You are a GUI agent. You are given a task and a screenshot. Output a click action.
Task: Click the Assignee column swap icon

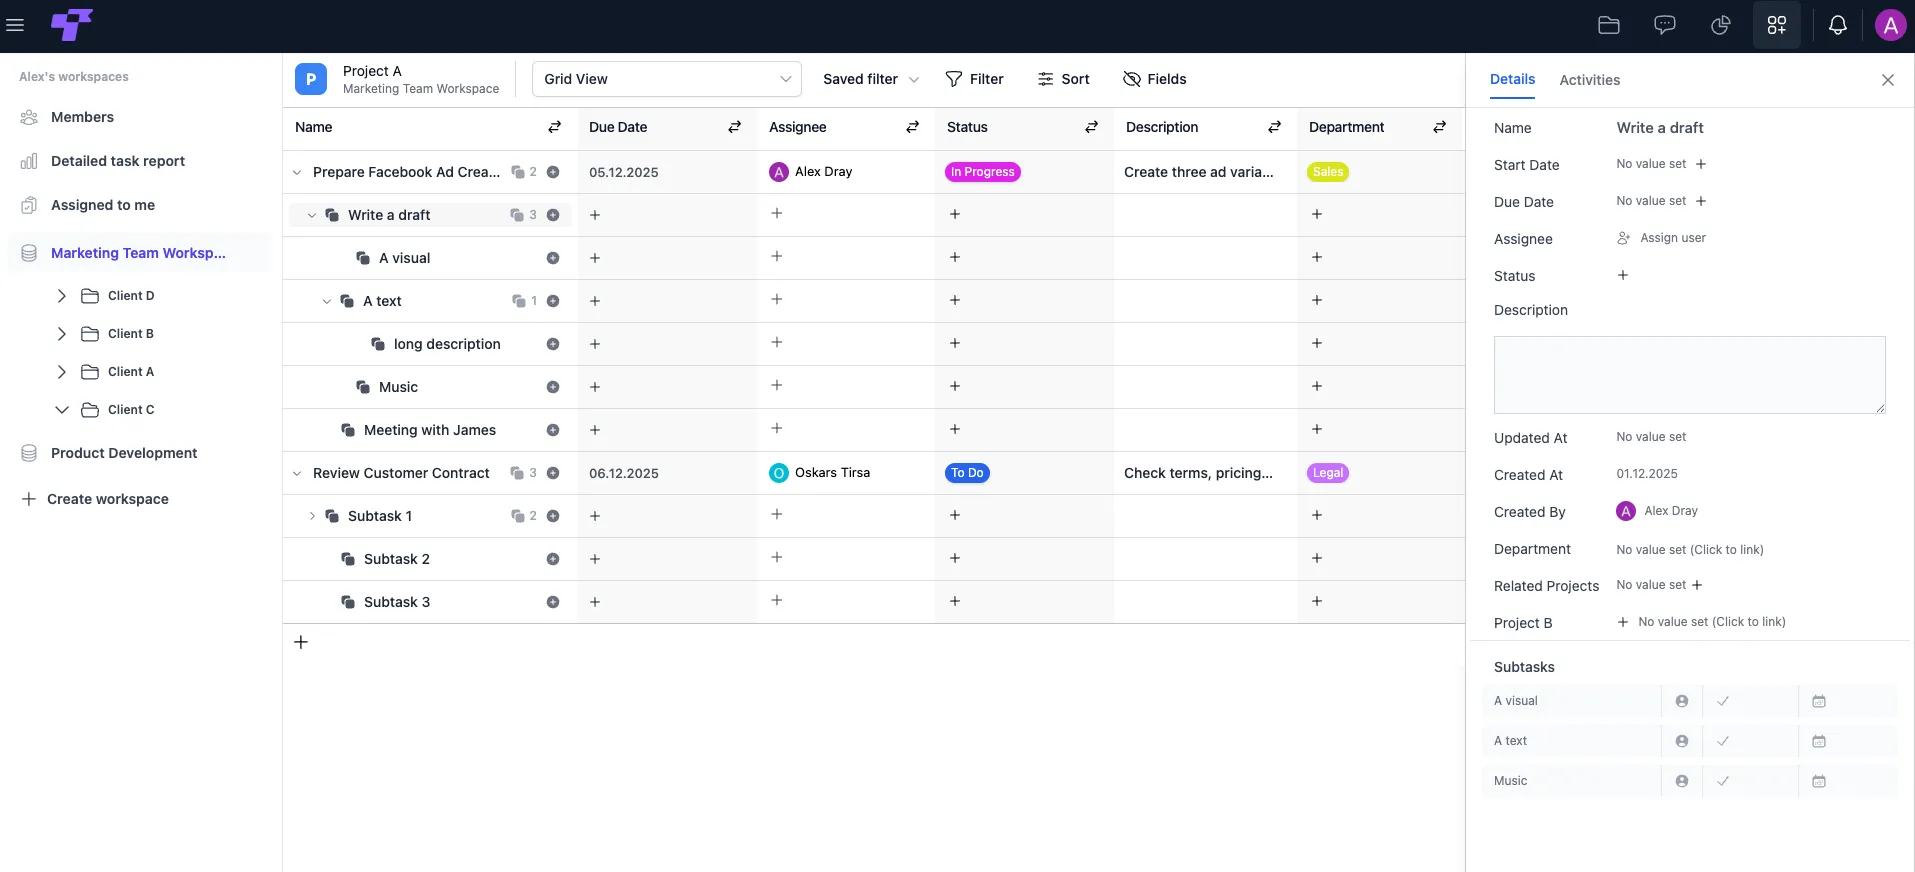point(913,127)
